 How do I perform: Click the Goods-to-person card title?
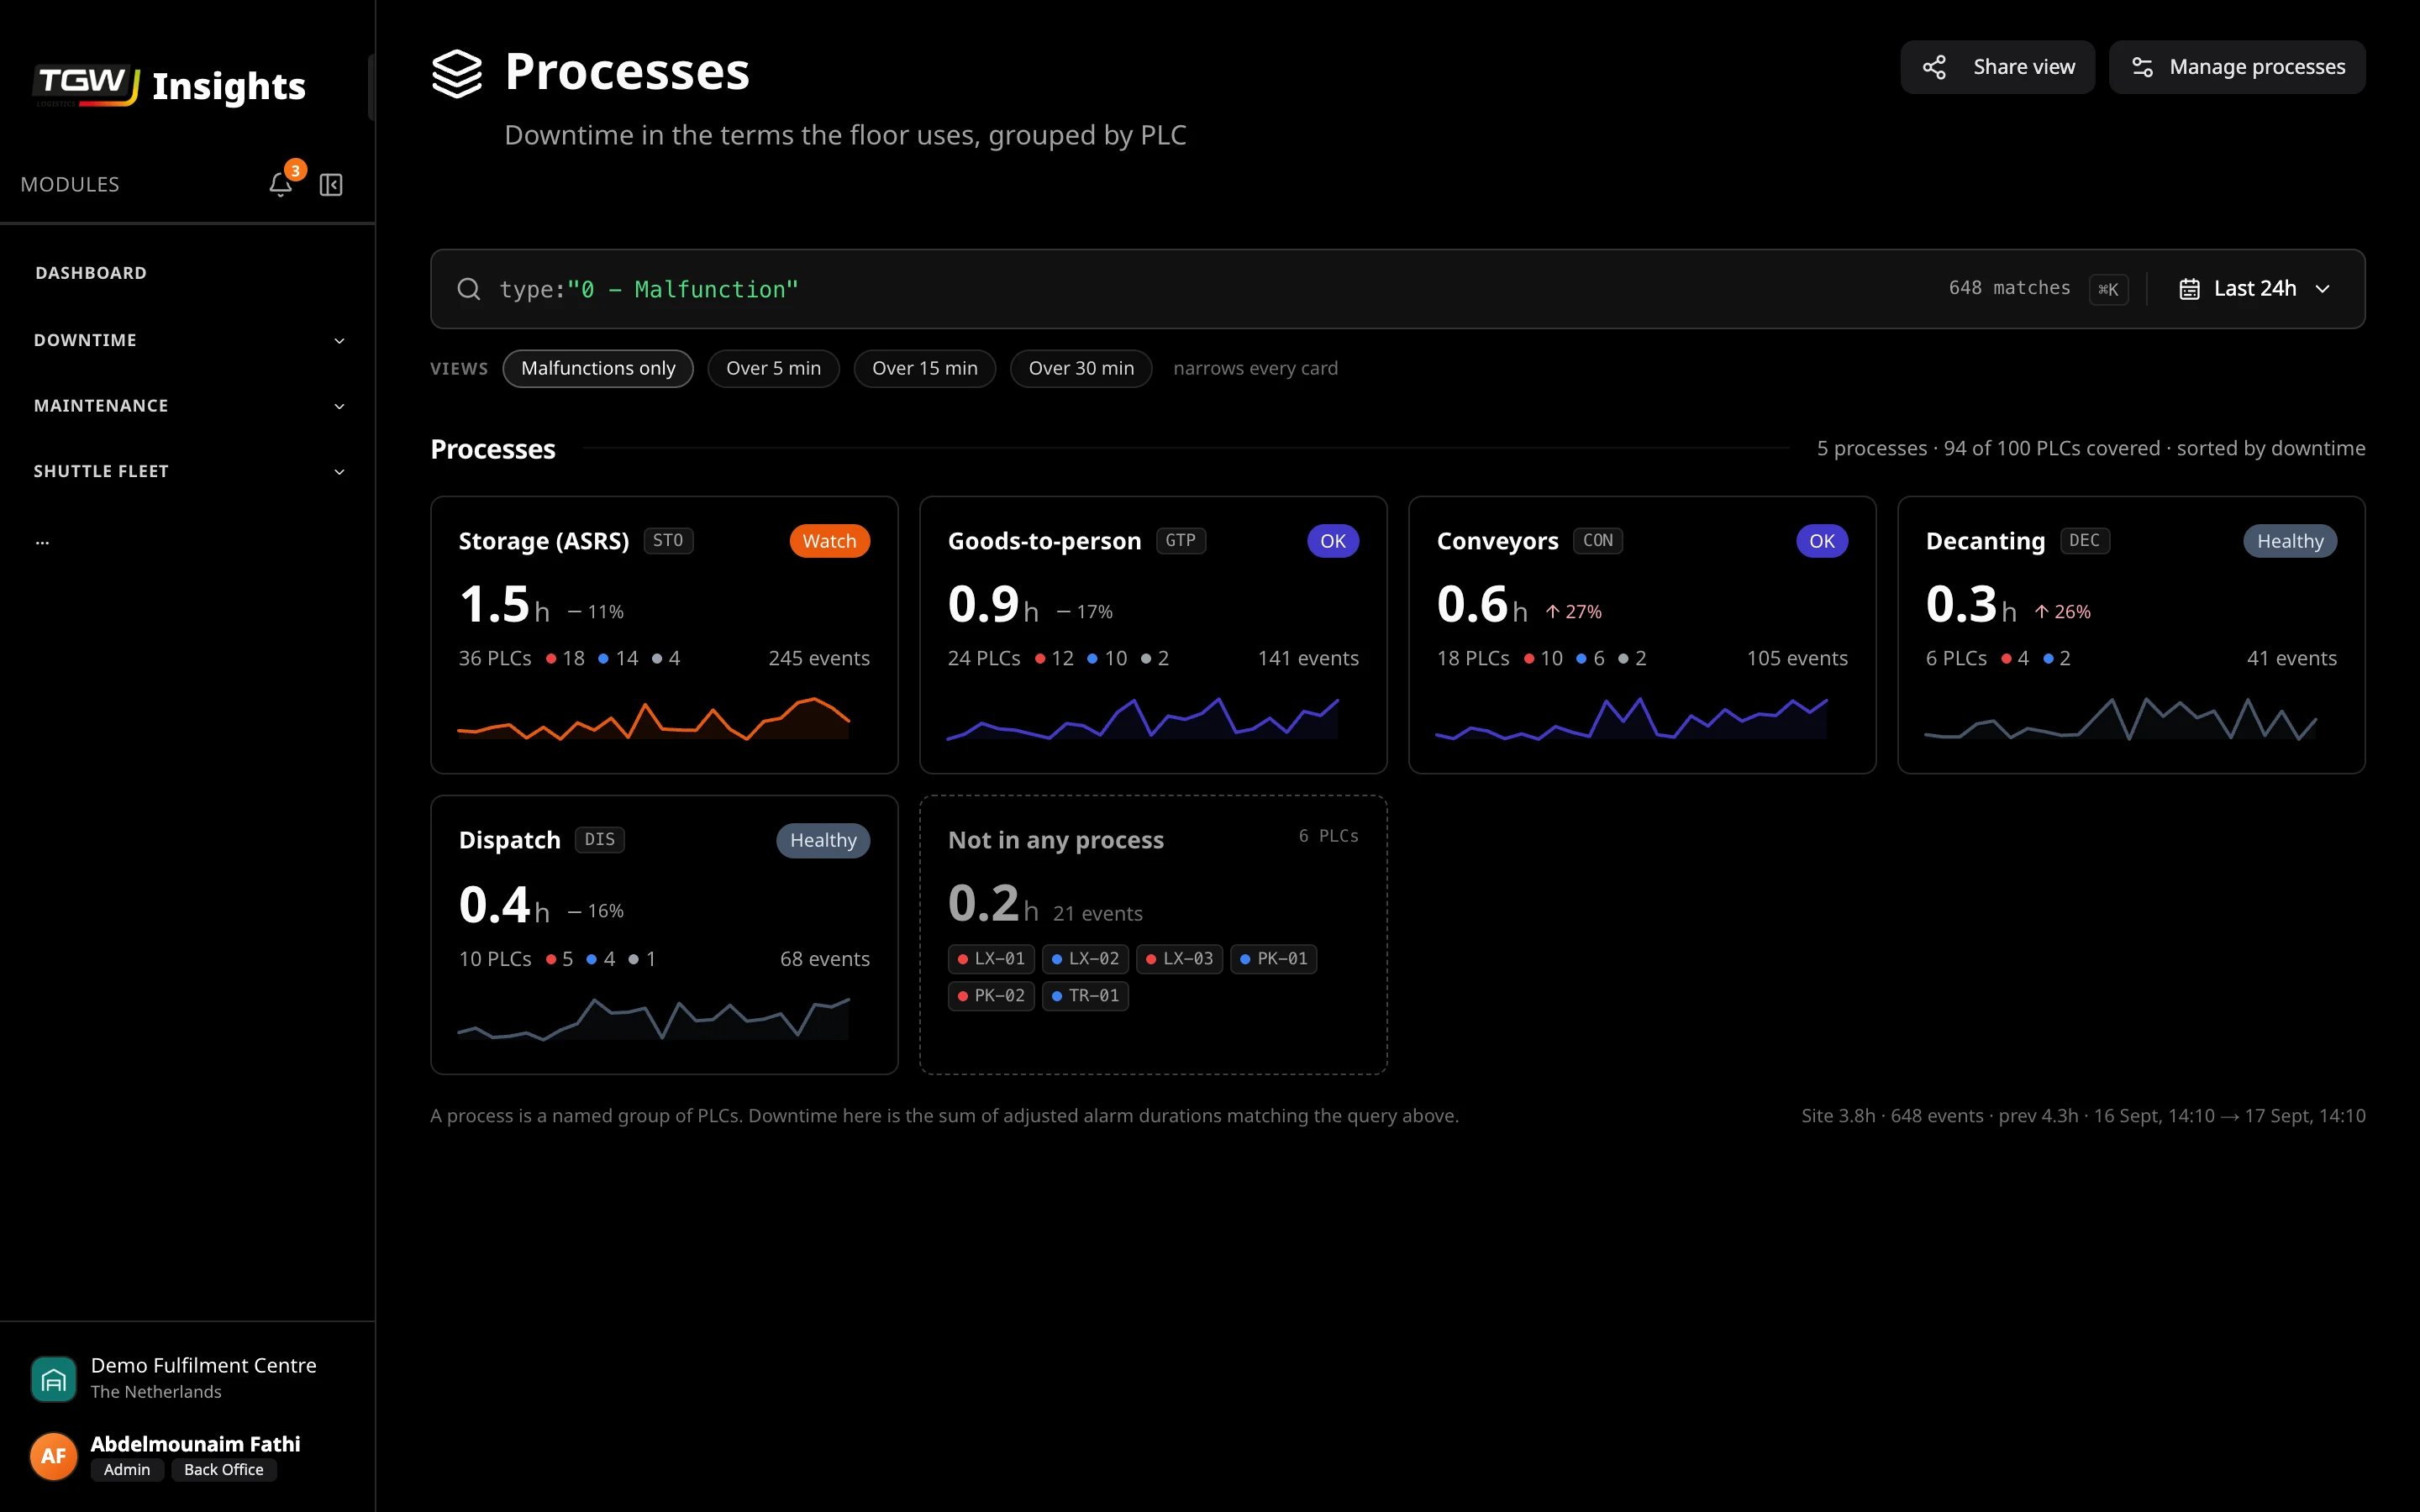tap(1044, 541)
